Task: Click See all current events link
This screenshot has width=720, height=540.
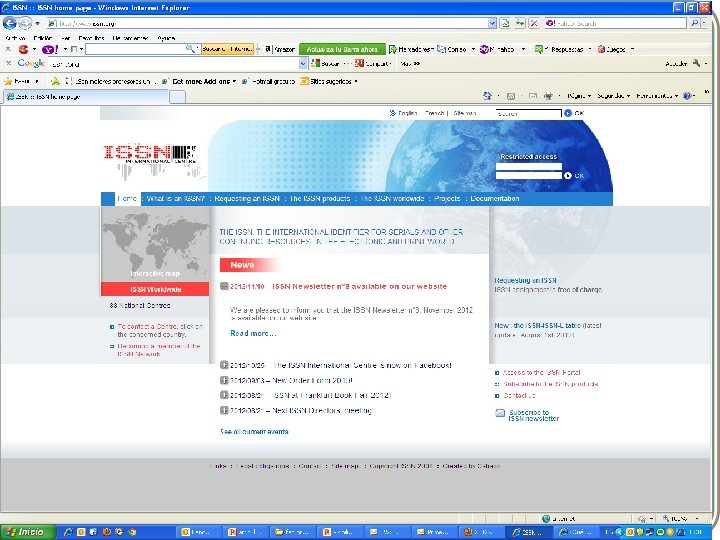Action: coord(254,432)
